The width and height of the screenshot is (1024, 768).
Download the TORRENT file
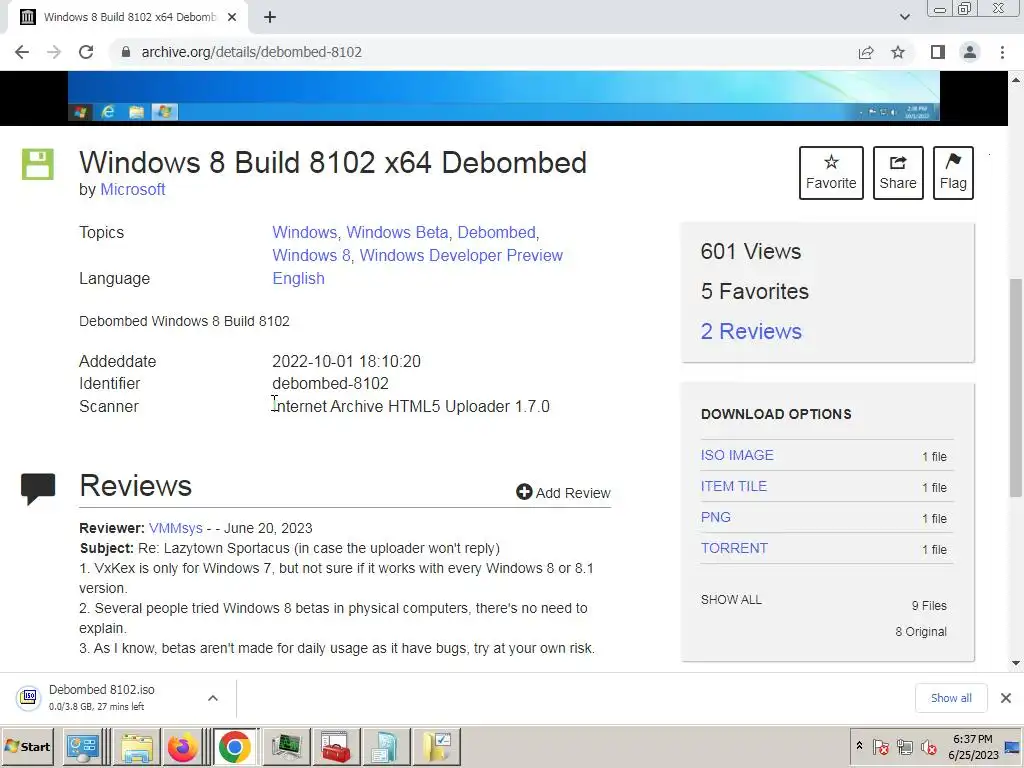[x=734, y=549]
